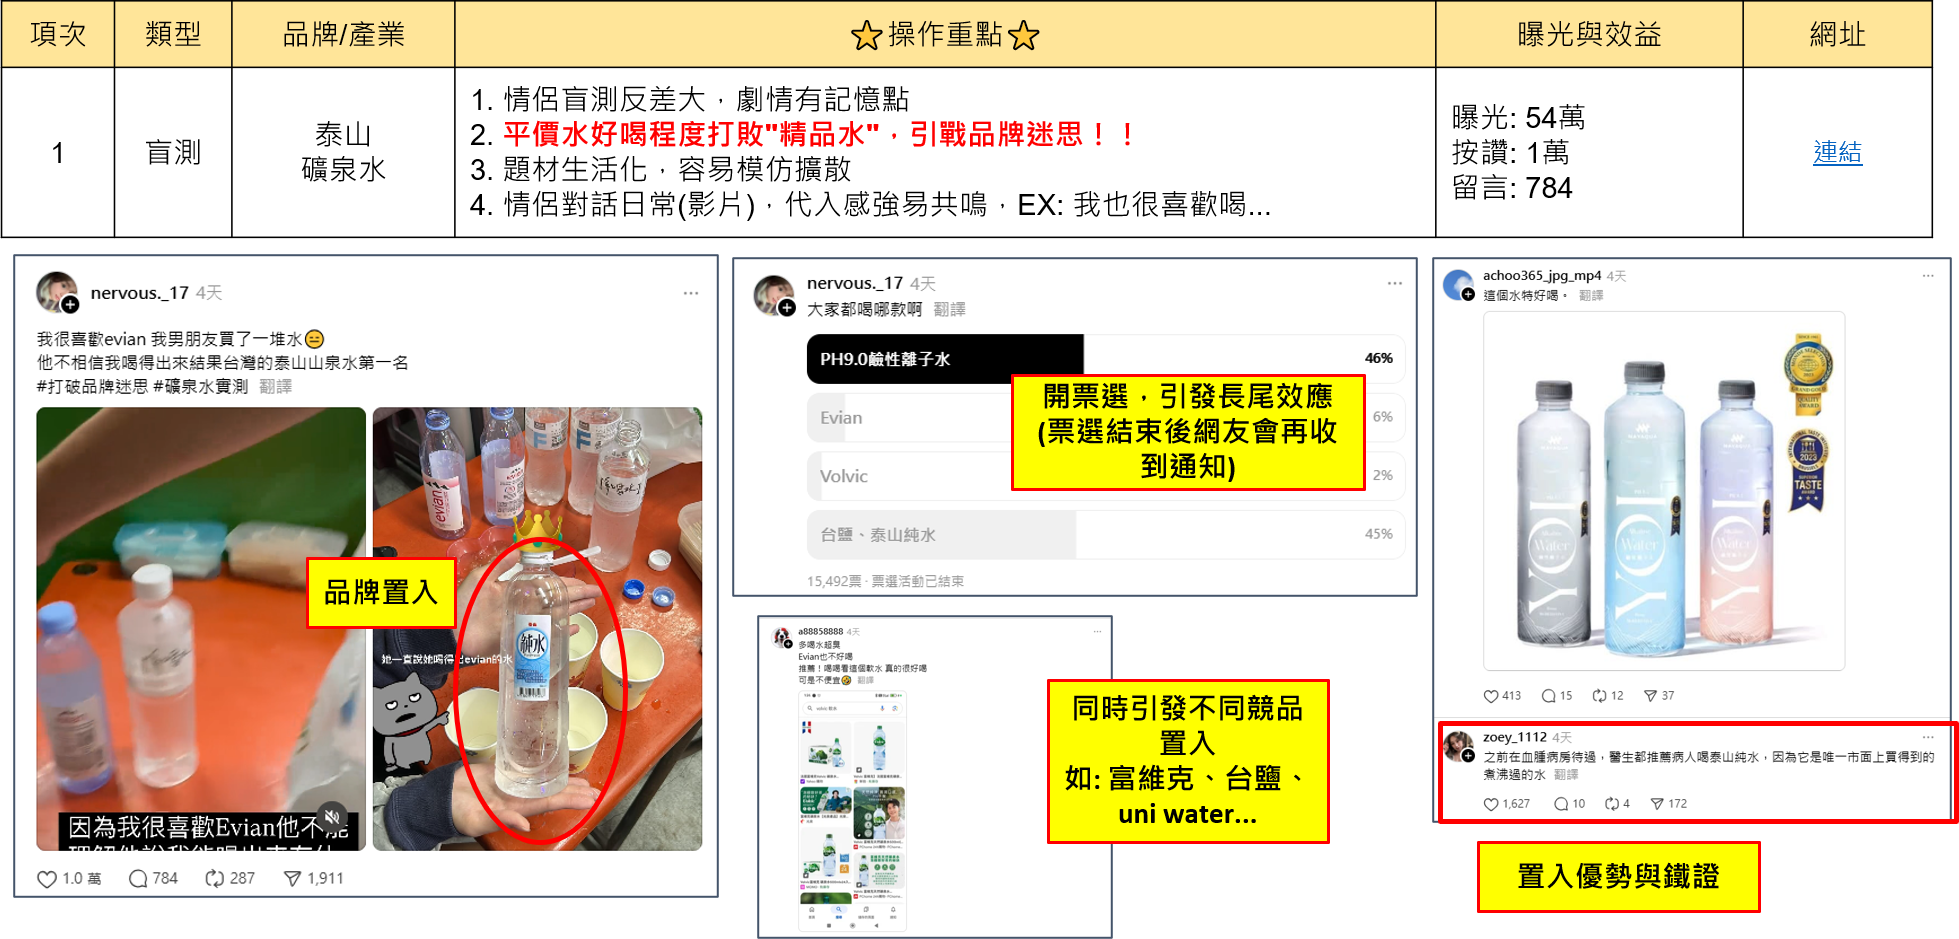Click a88858888 profile avatar
This screenshot has width=1959, height=939.
pyautogui.click(x=782, y=637)
